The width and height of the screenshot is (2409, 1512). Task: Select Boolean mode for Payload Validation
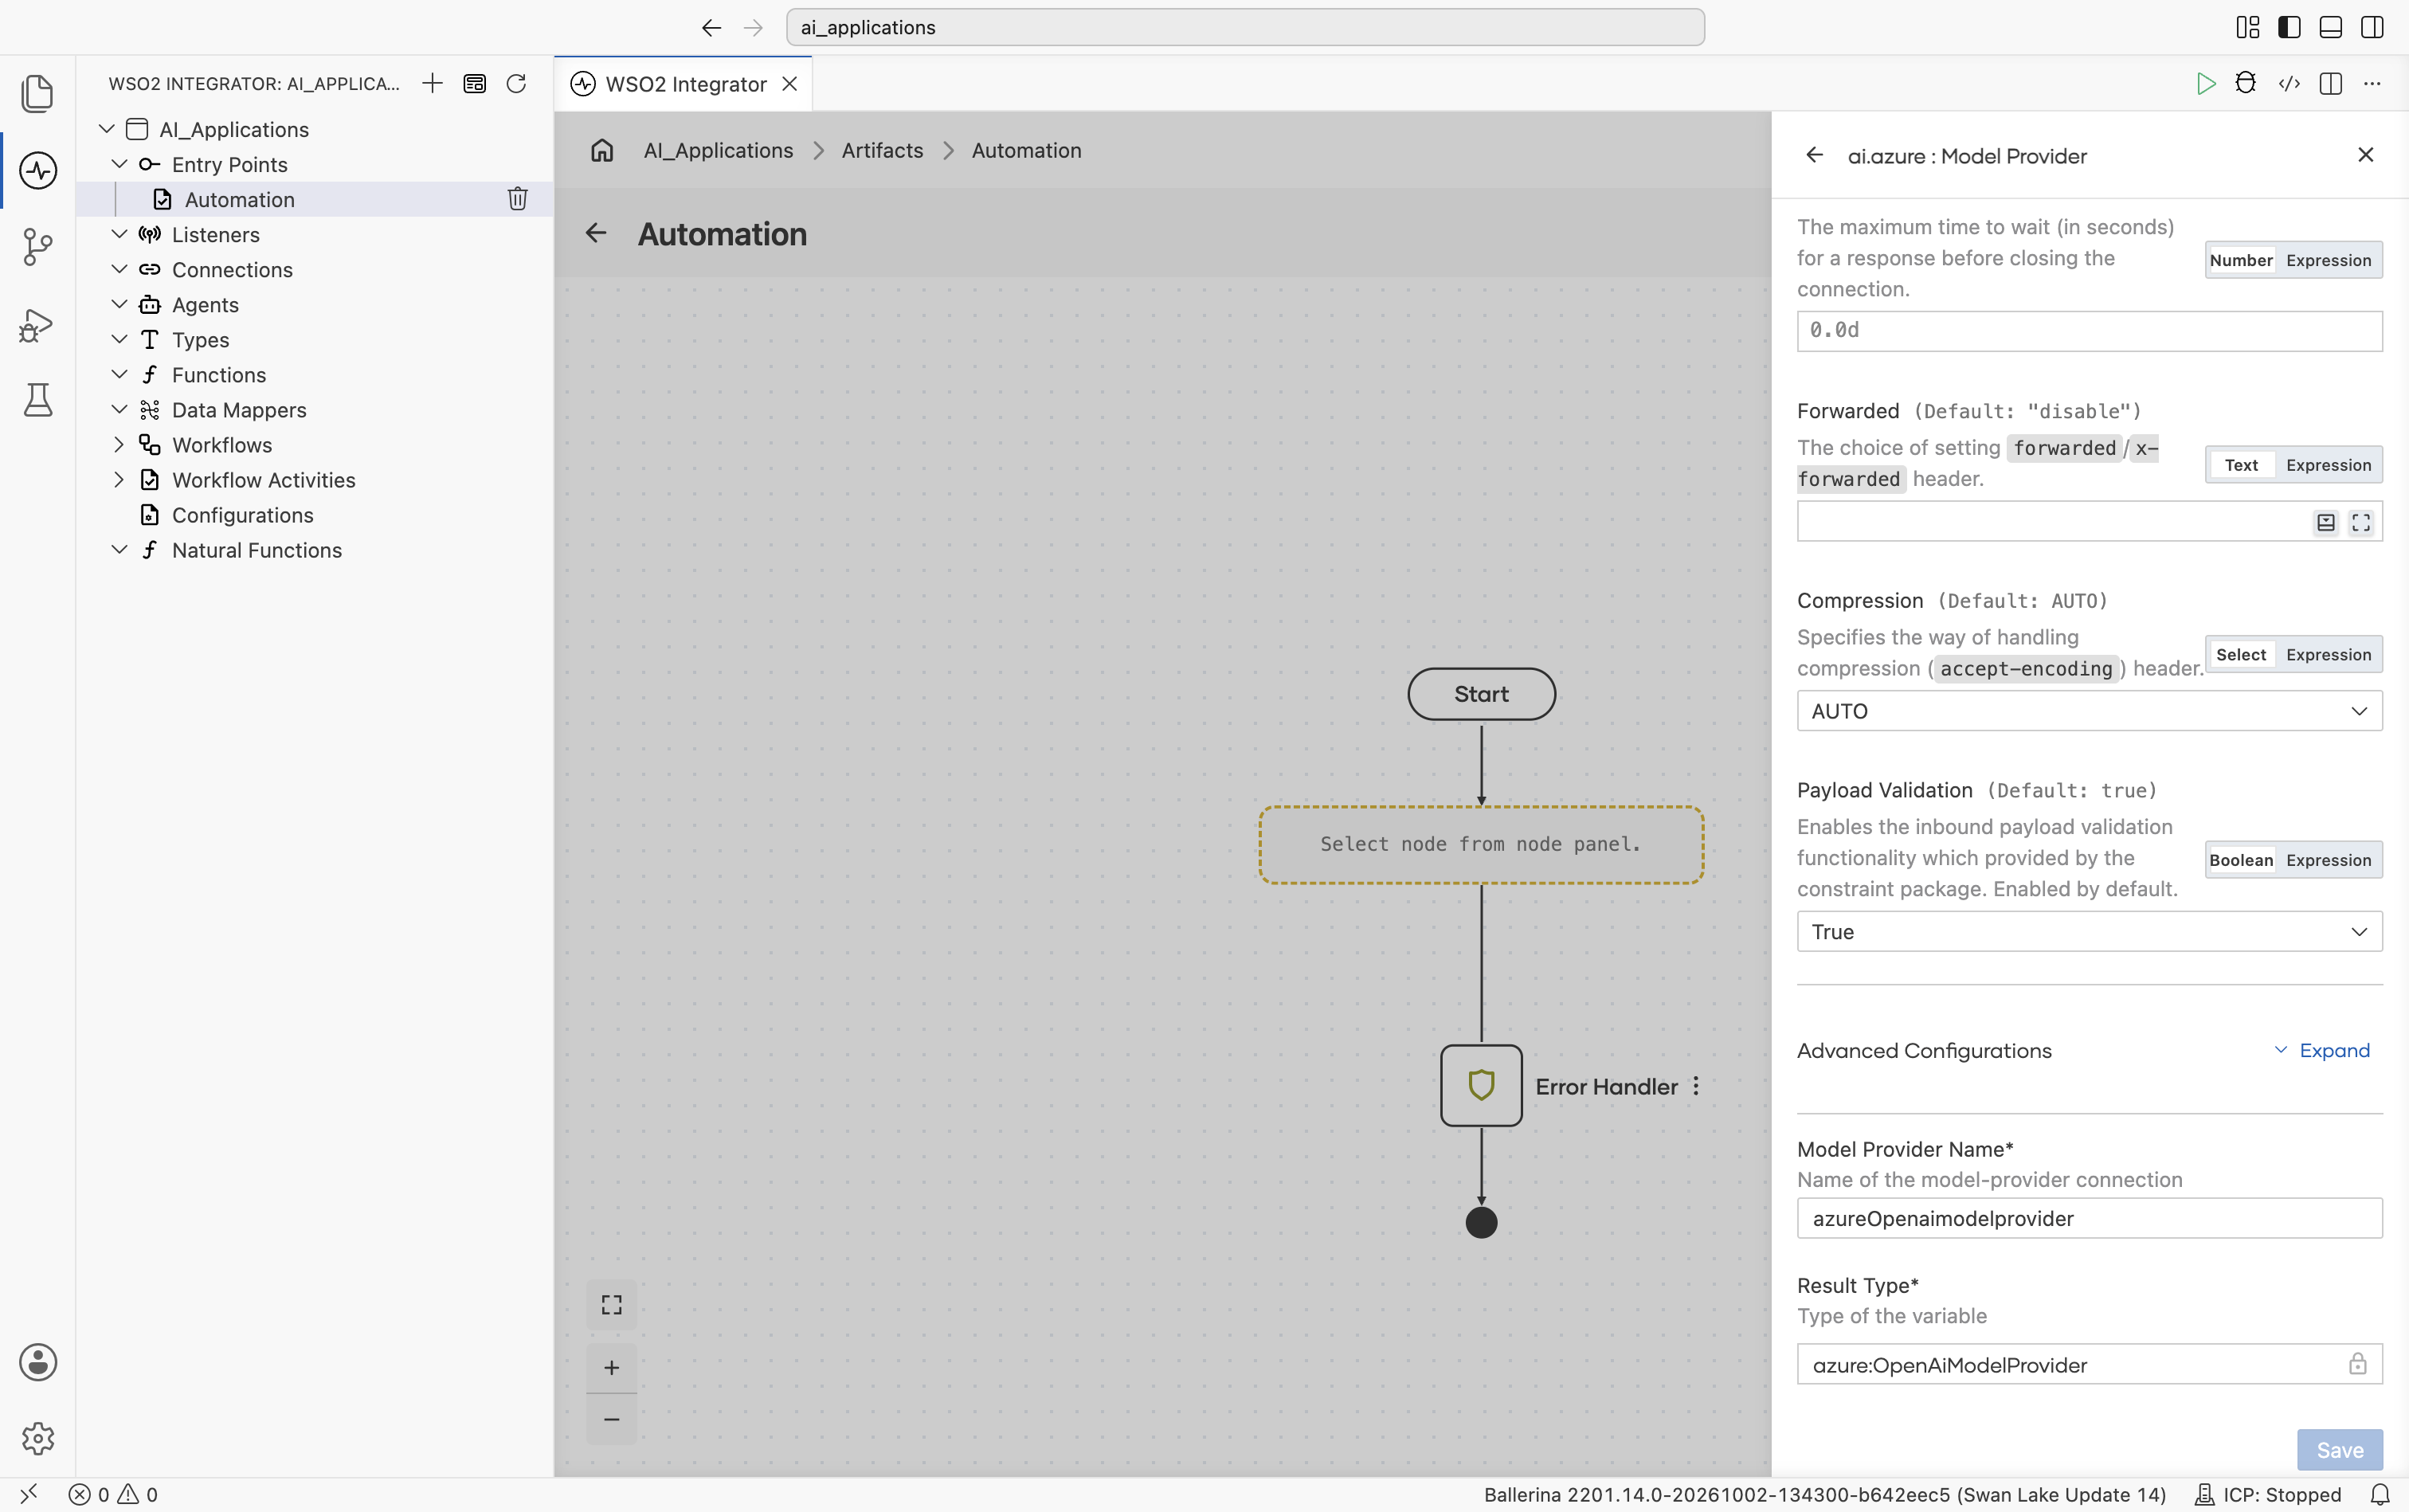[x=2241, y=860]
